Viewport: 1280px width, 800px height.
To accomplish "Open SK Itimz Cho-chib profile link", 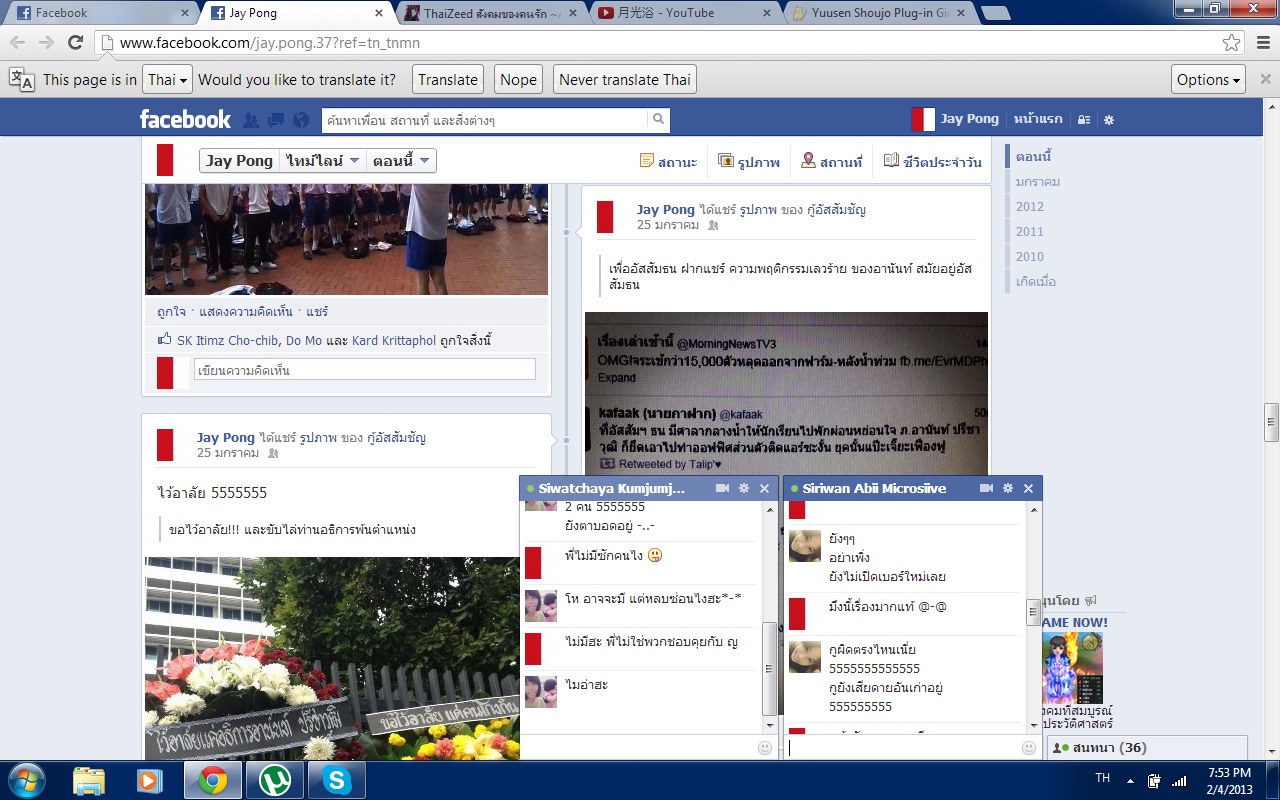I will [229, 341].
